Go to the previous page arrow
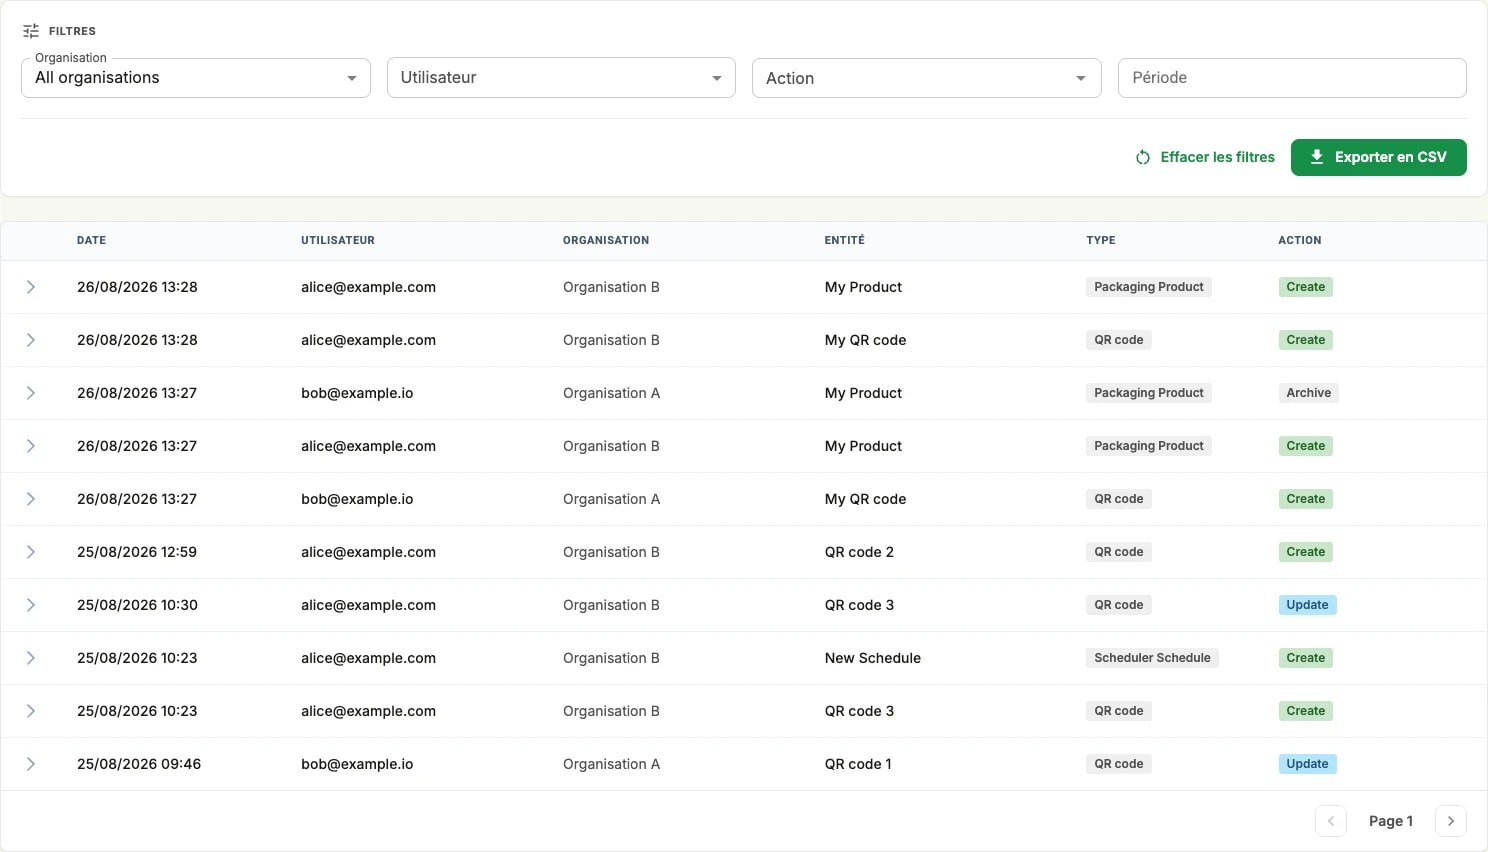 (1331, 821)
